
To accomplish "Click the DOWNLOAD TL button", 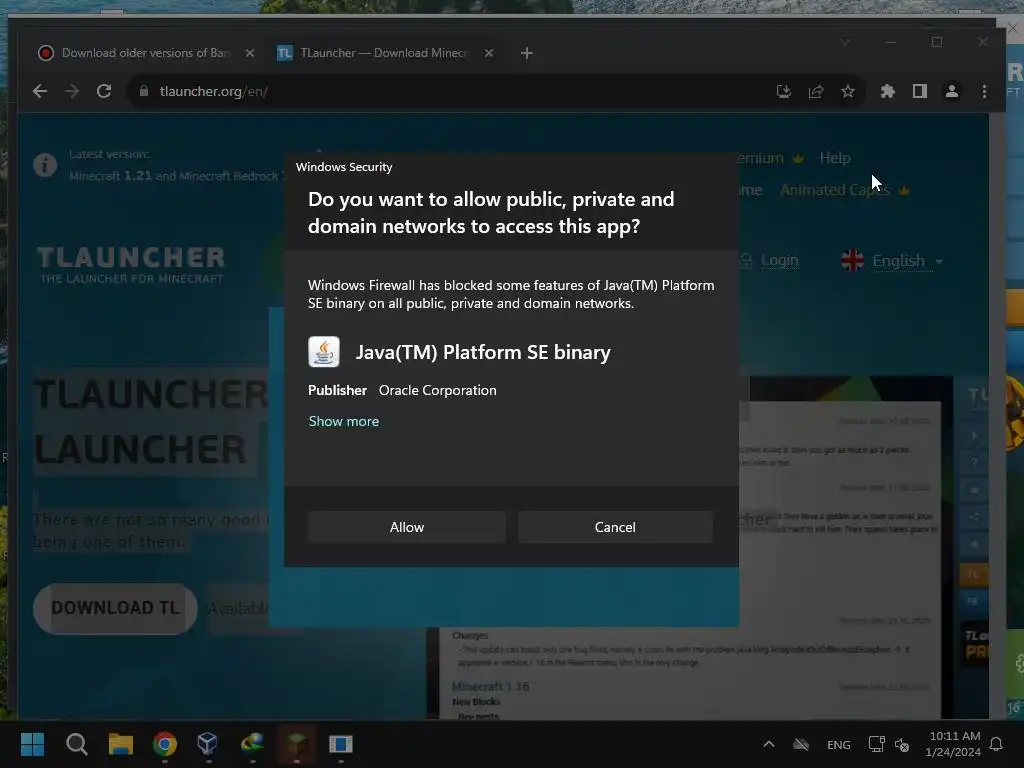I will [x=116, y=608].
